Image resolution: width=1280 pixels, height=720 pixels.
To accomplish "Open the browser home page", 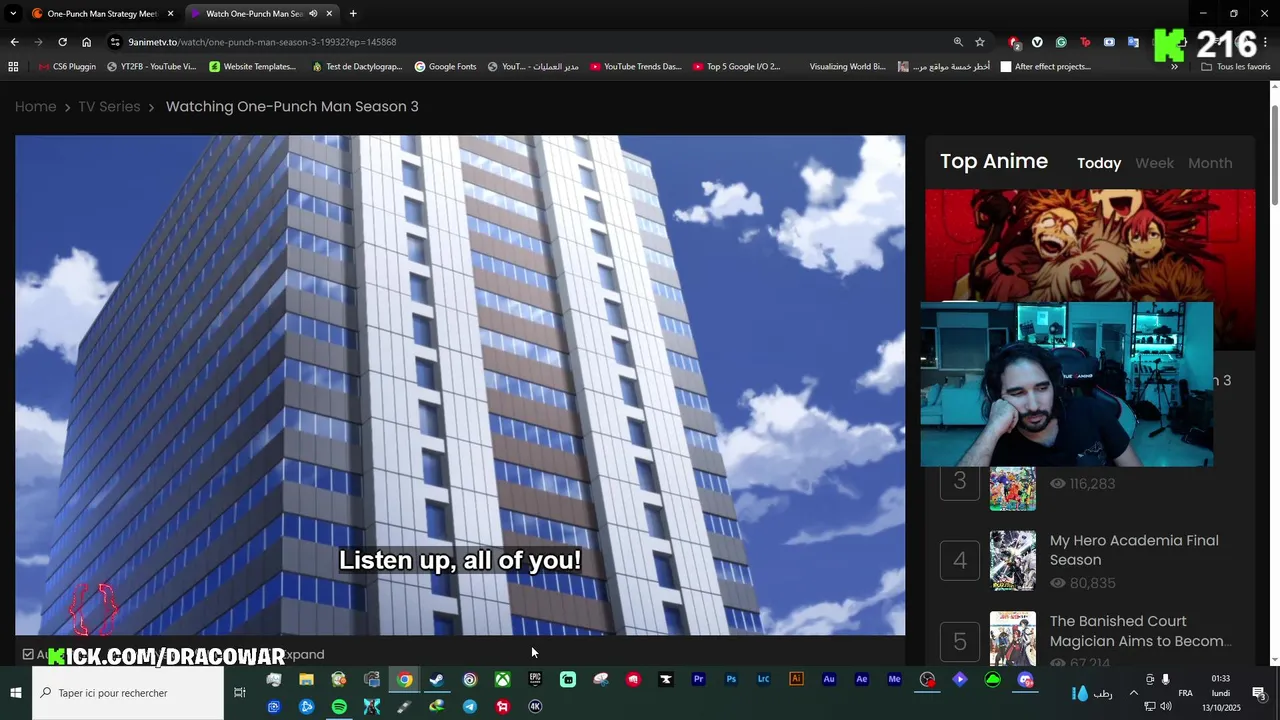I will tap(86, 42).
